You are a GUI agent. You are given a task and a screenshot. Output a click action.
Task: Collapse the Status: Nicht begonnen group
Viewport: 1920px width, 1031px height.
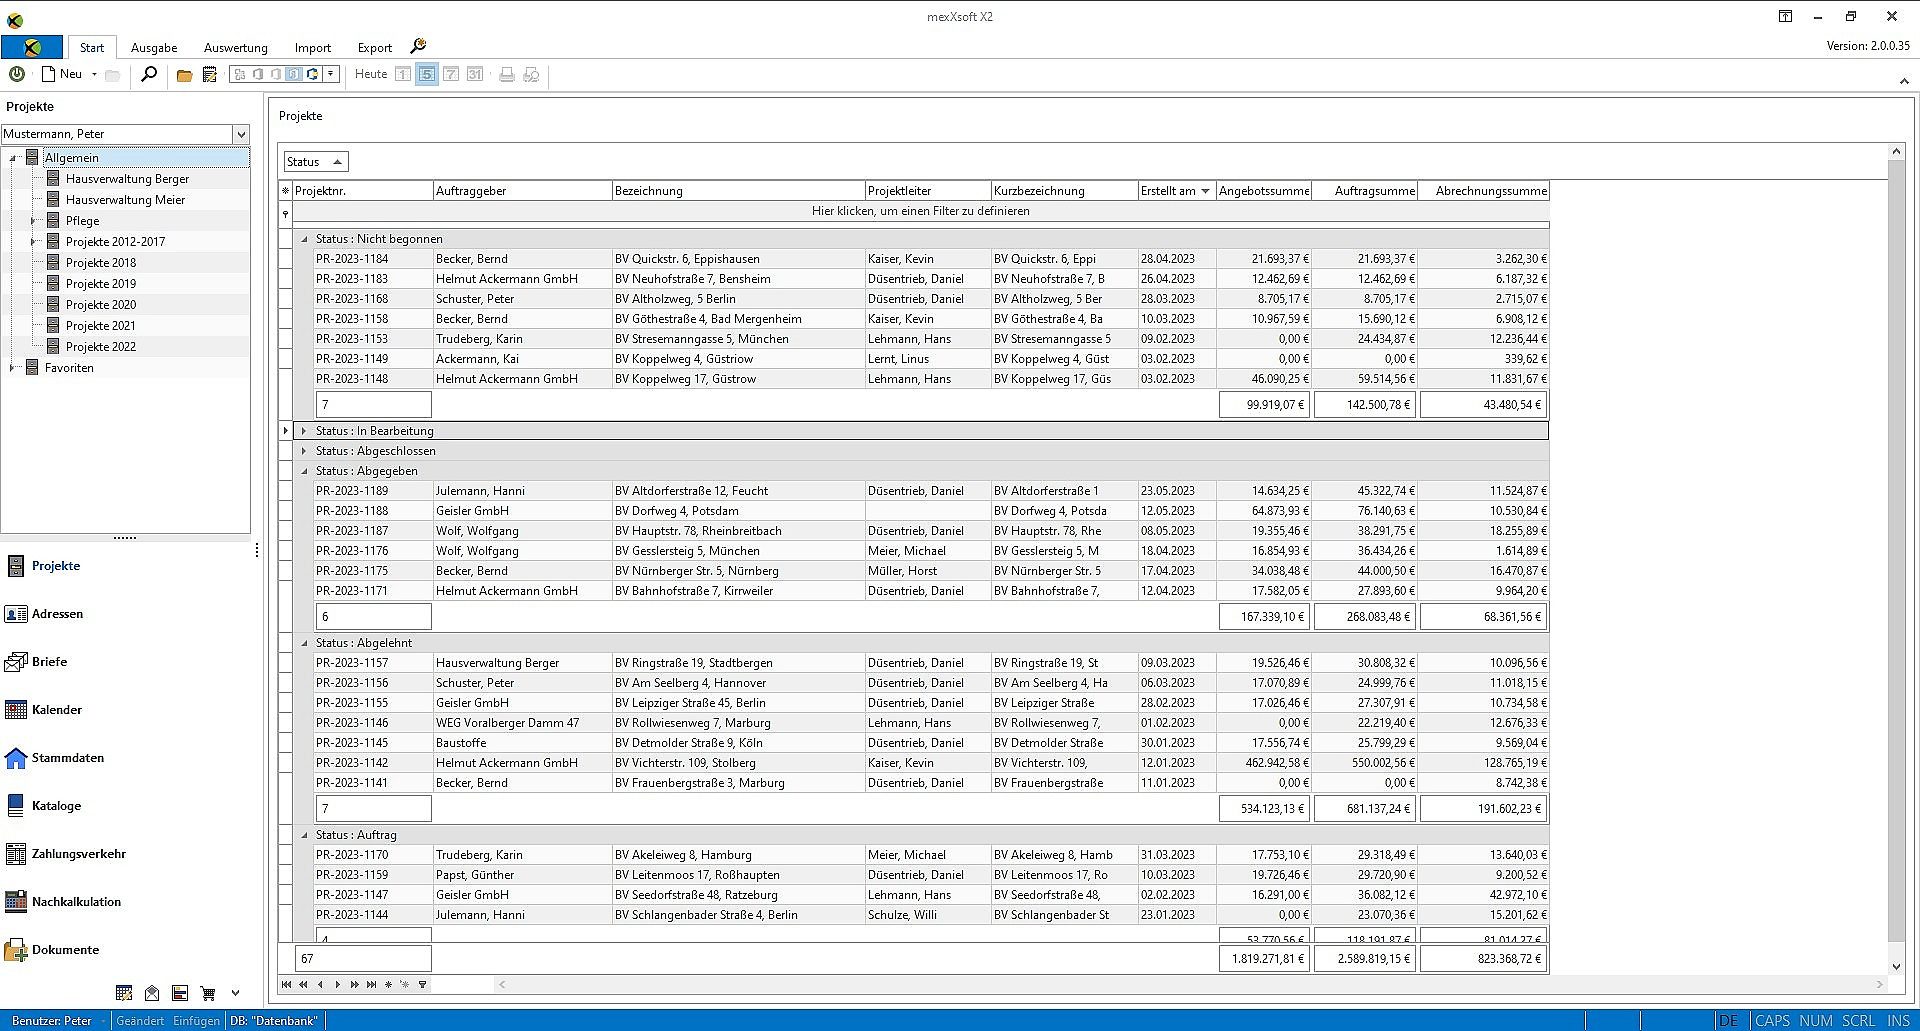click(305, 239)
